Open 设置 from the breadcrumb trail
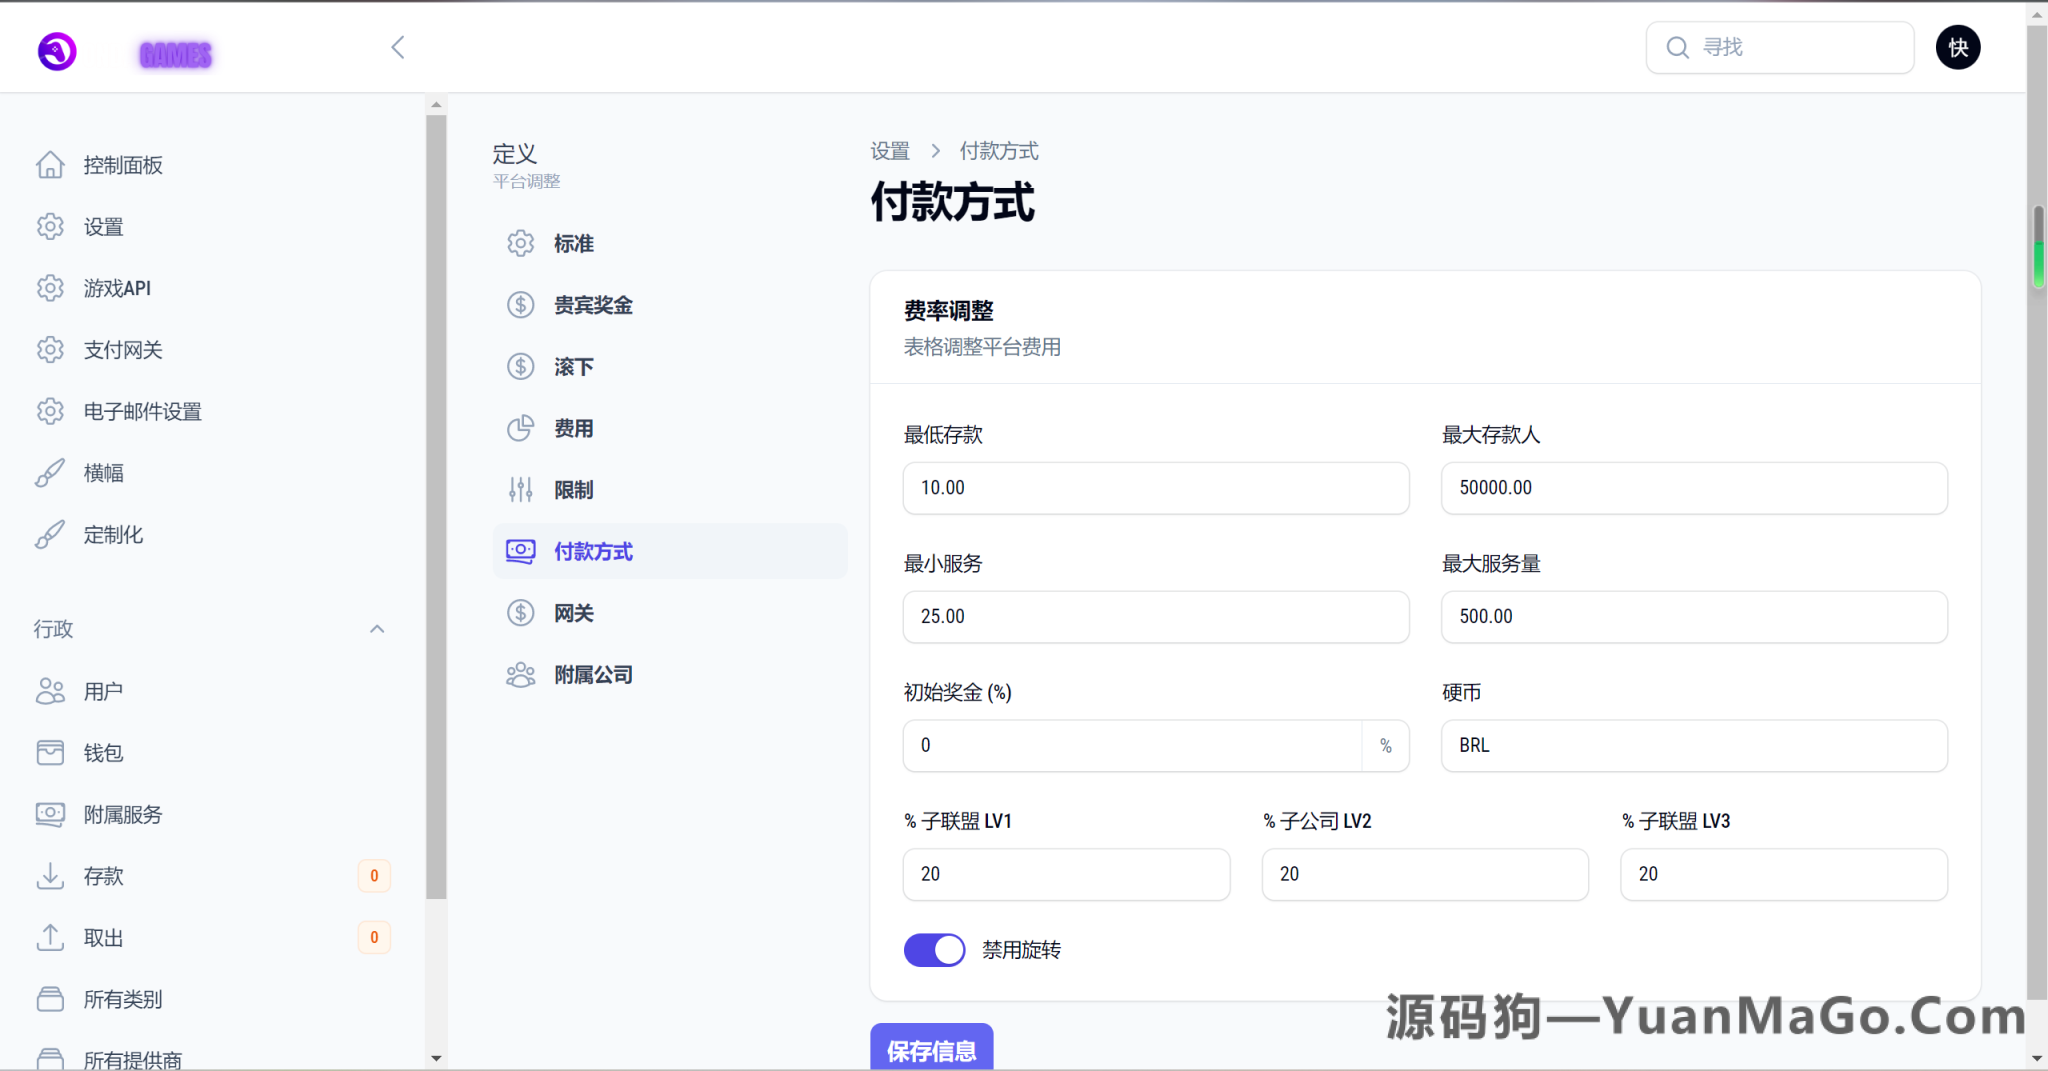This screenshot has height=1071, width=2048. click(889, 150)
